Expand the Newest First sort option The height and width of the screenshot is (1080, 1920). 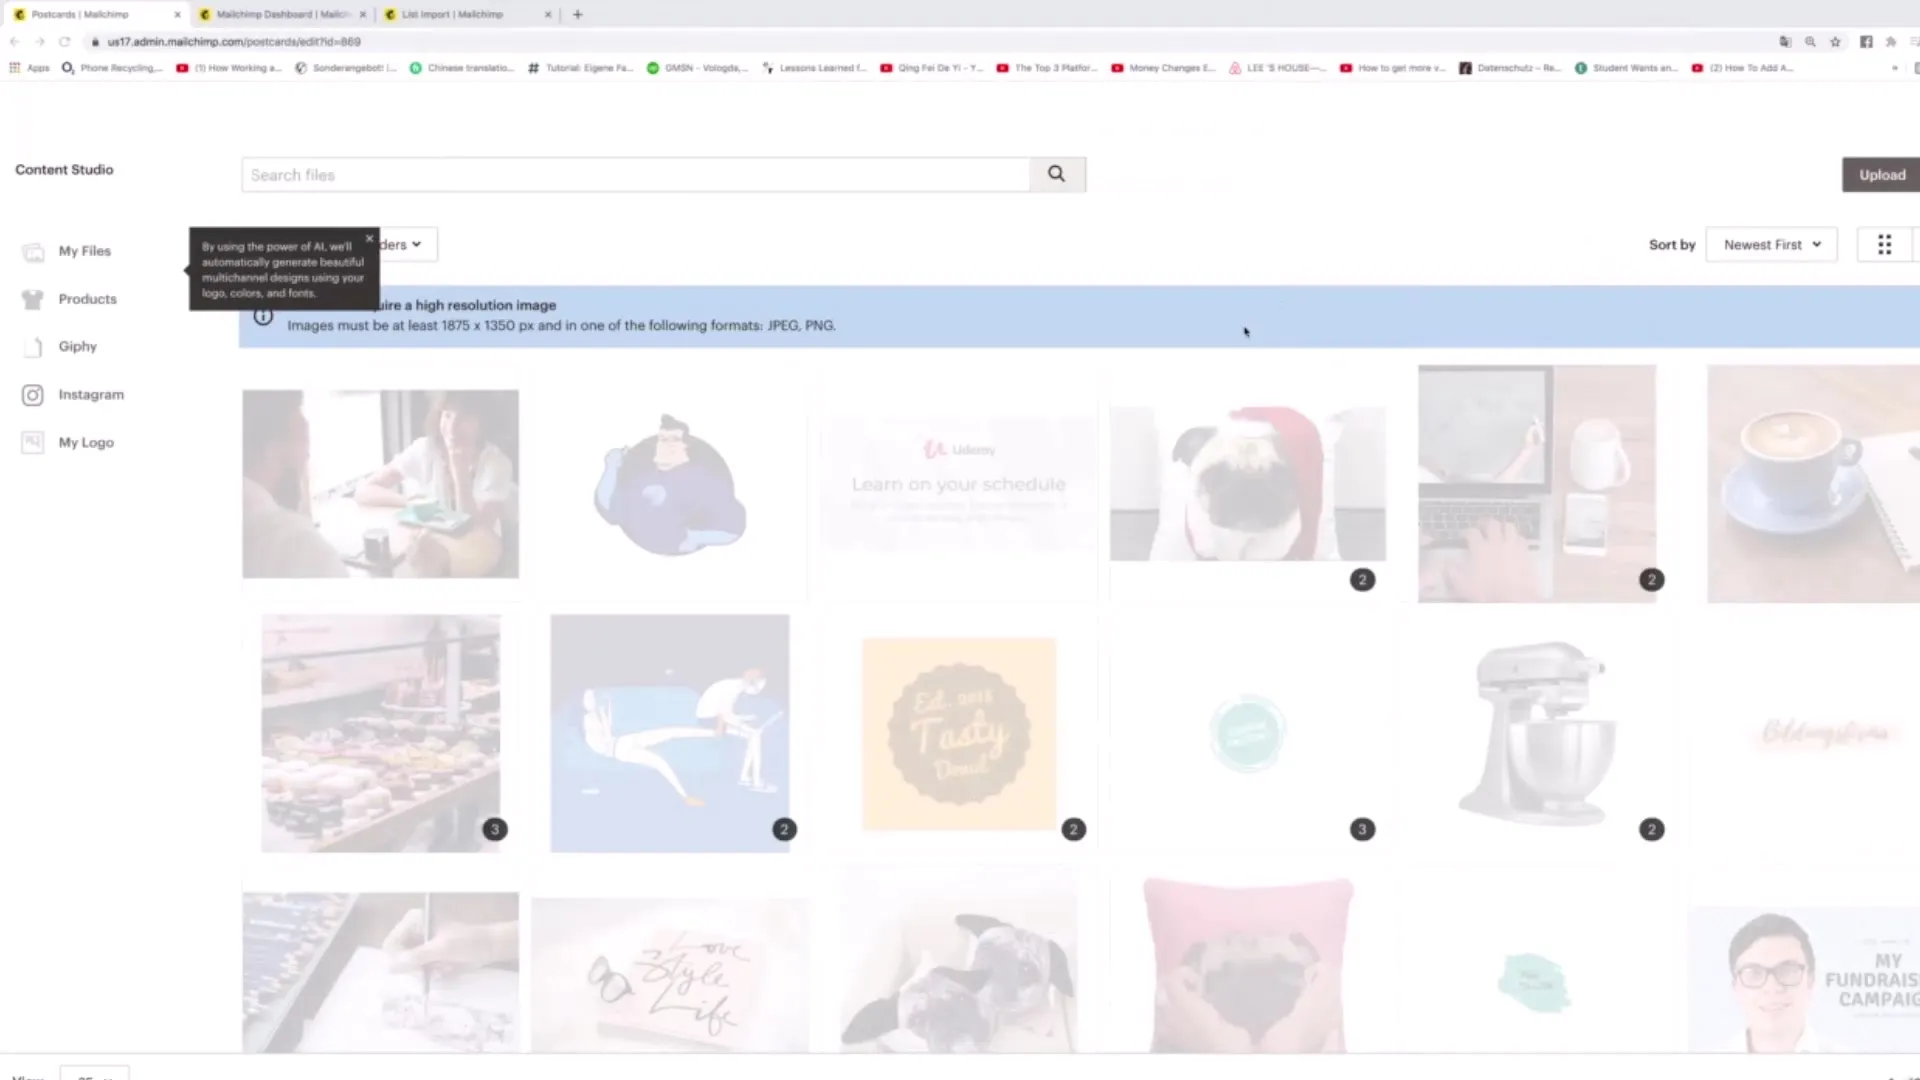(1772, 244)
